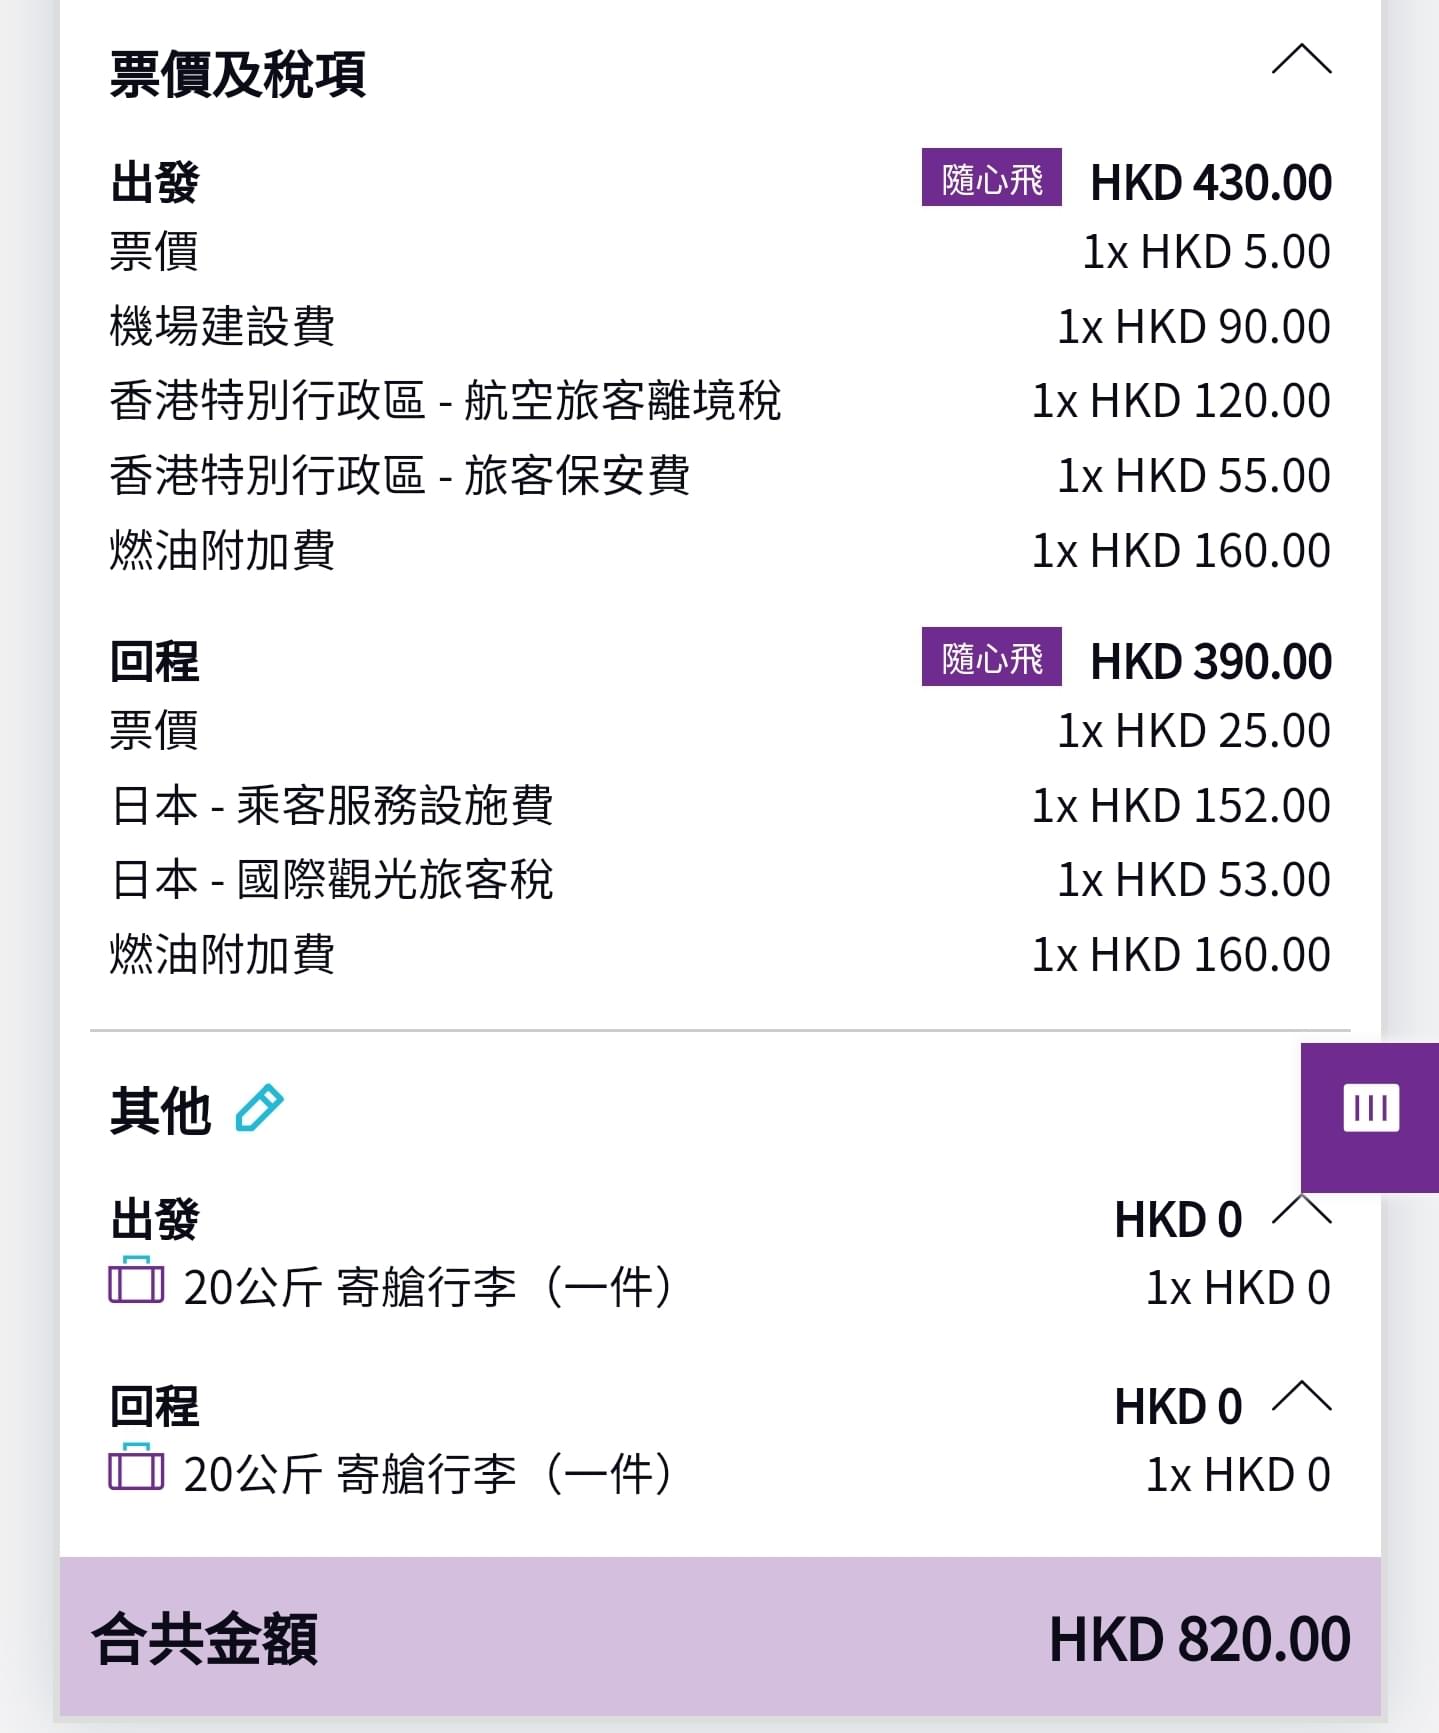
Task: Select 日本 - 乘客服務設施費 line
Action: [720, 806]
